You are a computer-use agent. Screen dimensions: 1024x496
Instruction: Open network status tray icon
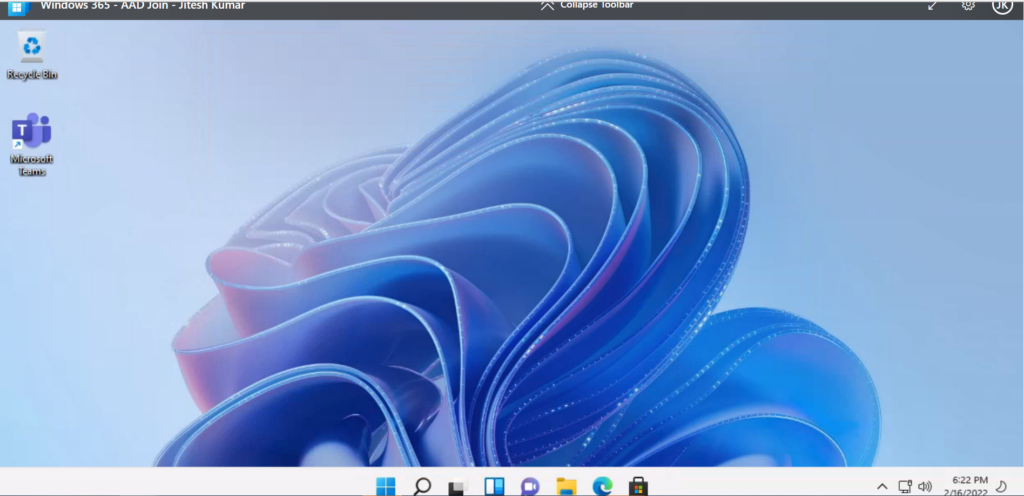point(904,486)
